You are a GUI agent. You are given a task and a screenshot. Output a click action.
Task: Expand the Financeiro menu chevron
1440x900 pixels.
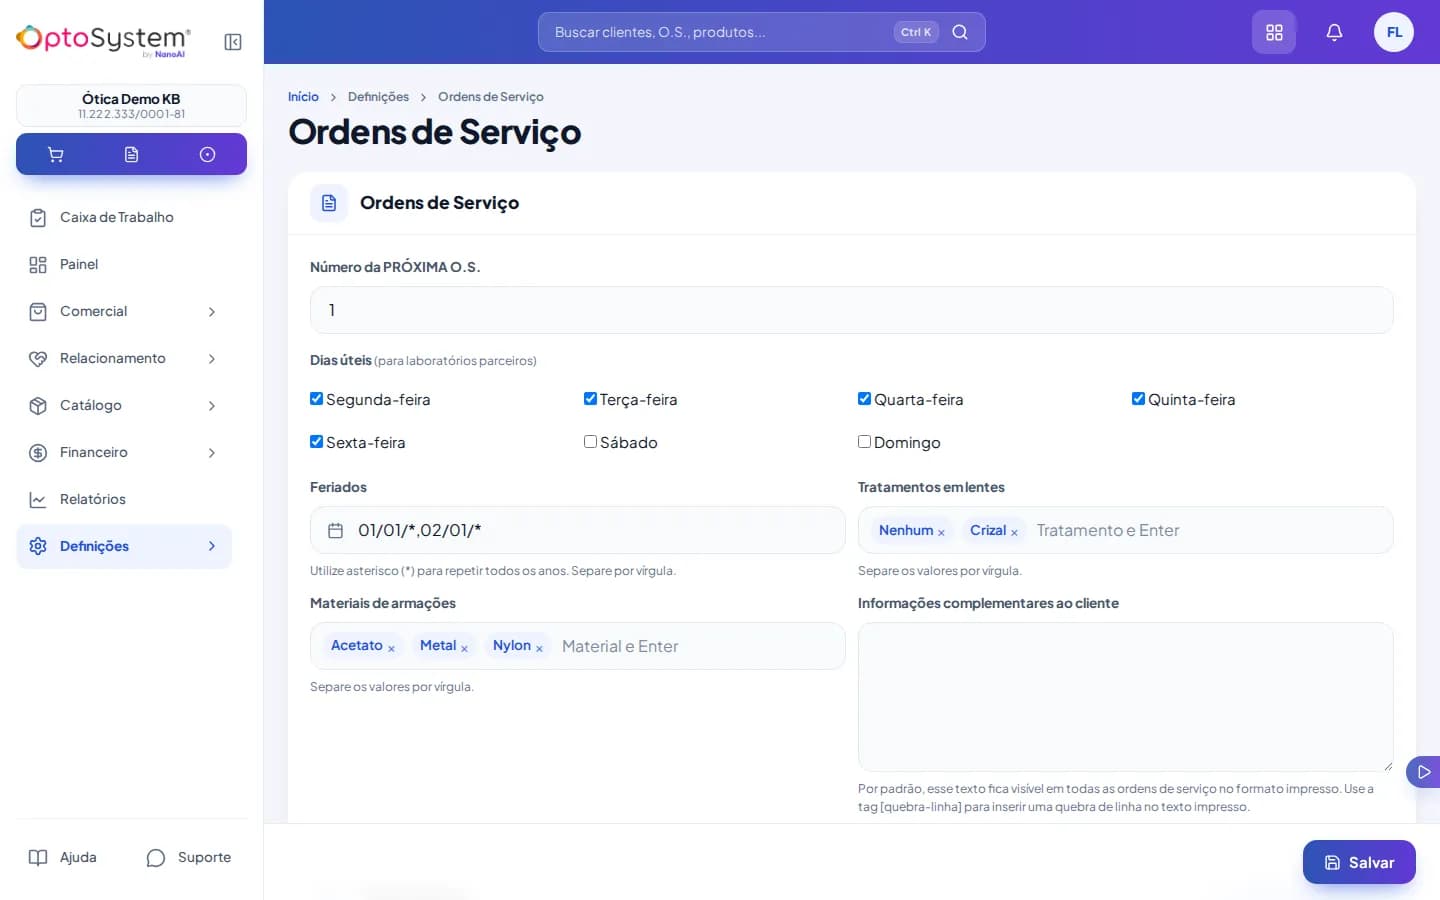click(x=212, y=453)
